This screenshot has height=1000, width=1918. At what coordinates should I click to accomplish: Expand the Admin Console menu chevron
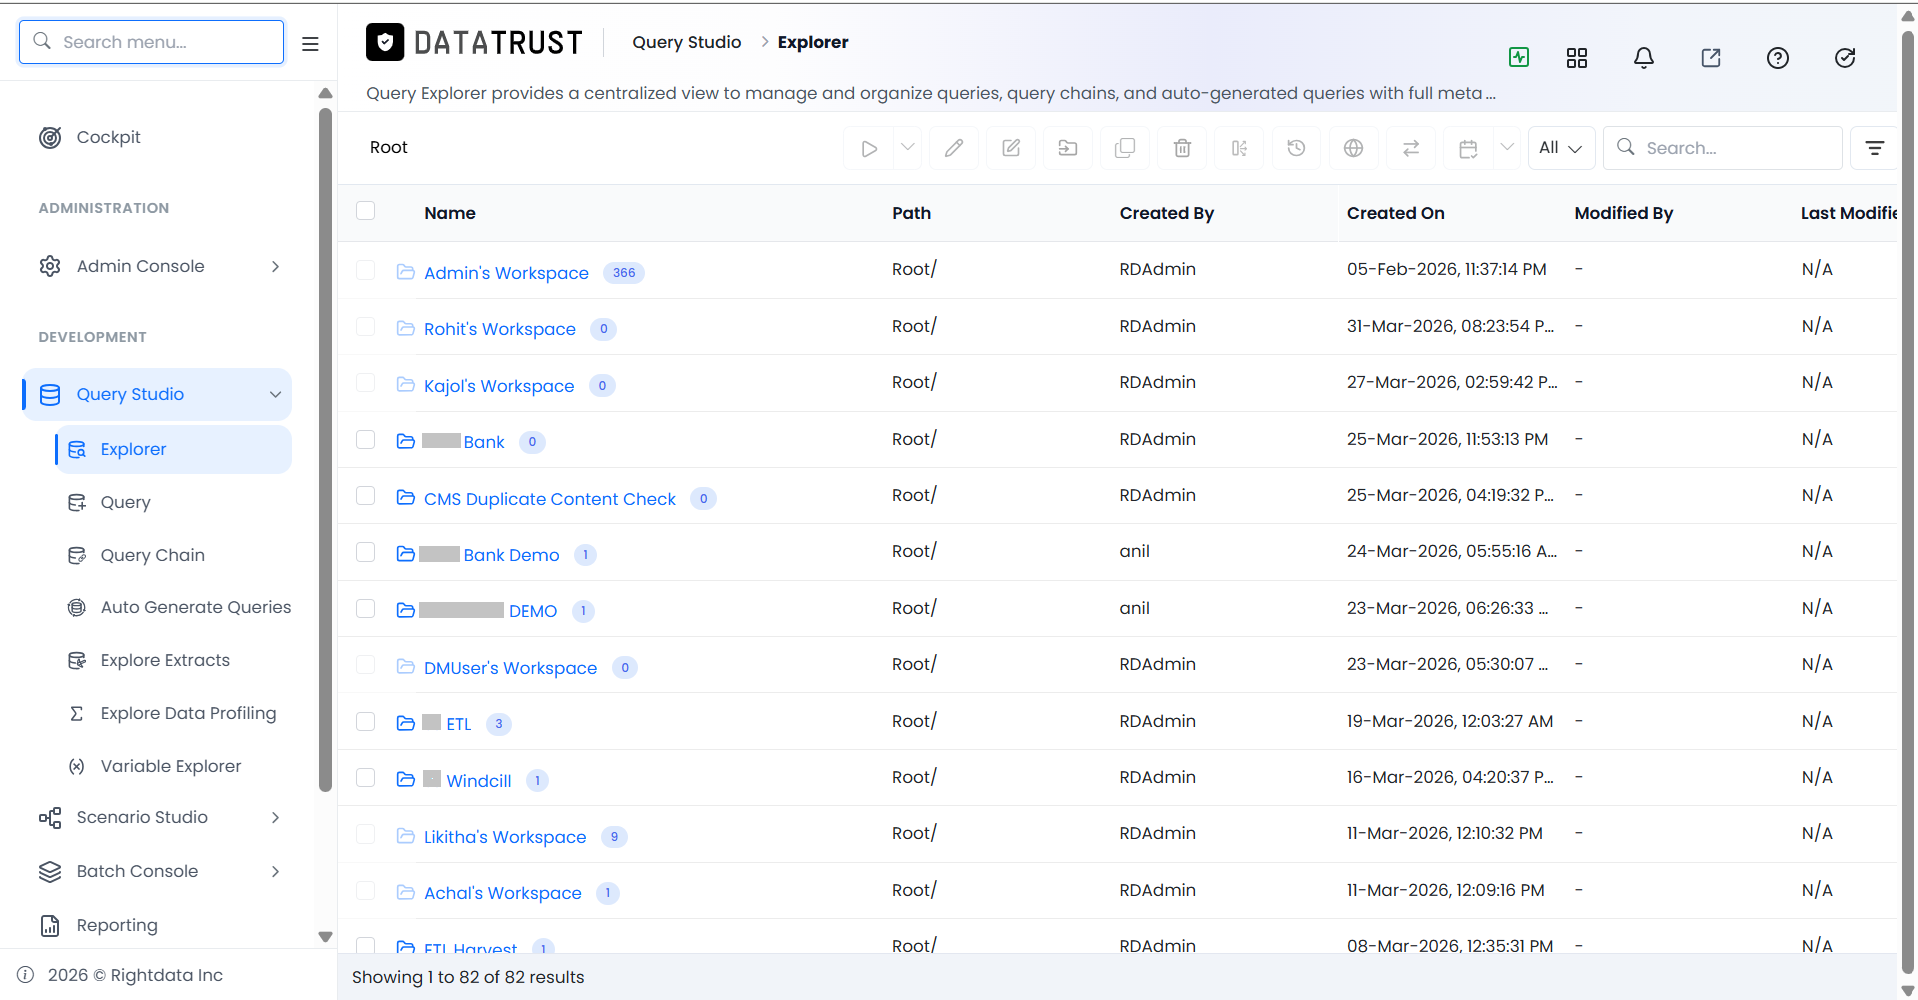[275, 266]
